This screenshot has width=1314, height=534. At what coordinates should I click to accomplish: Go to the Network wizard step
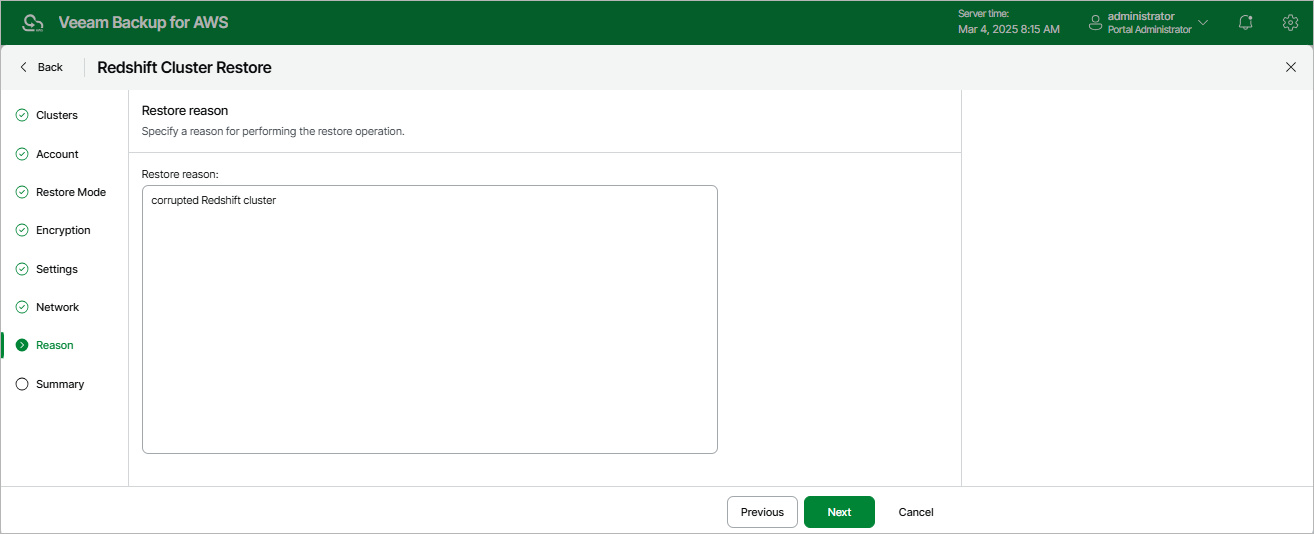click(57, 307)
